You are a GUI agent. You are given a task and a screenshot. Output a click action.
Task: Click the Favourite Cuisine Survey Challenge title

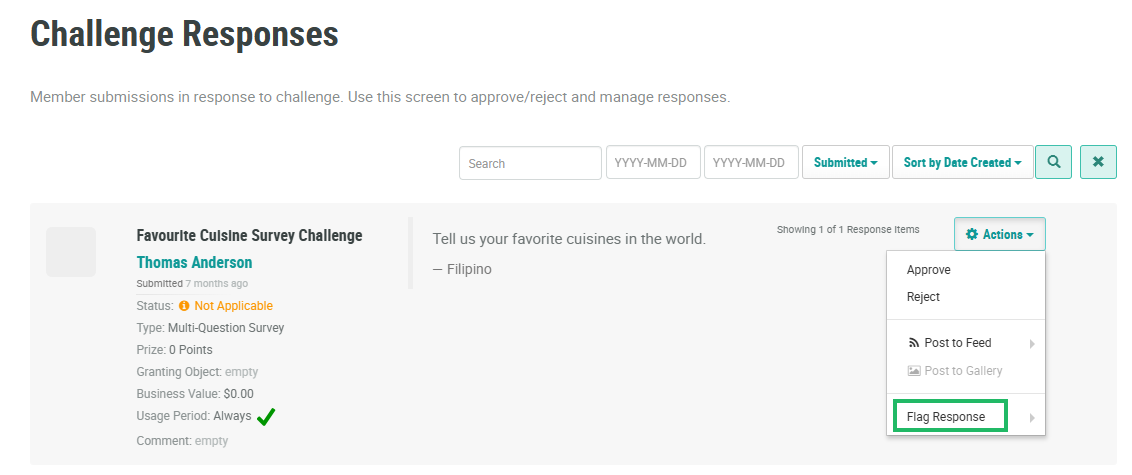coord(249,236)
